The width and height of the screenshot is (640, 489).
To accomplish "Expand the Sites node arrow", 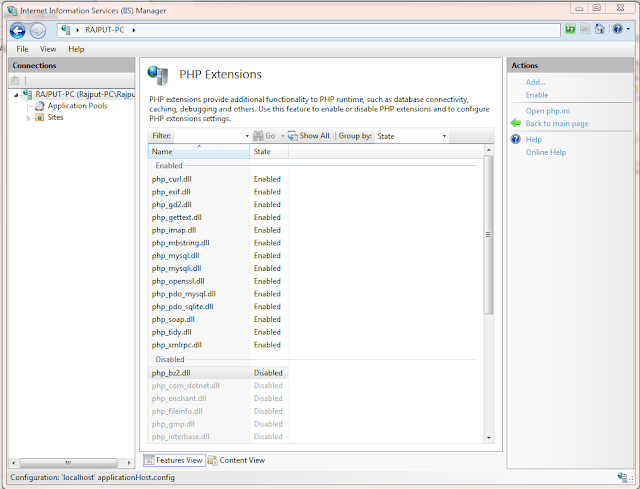I will click(28, 118).
